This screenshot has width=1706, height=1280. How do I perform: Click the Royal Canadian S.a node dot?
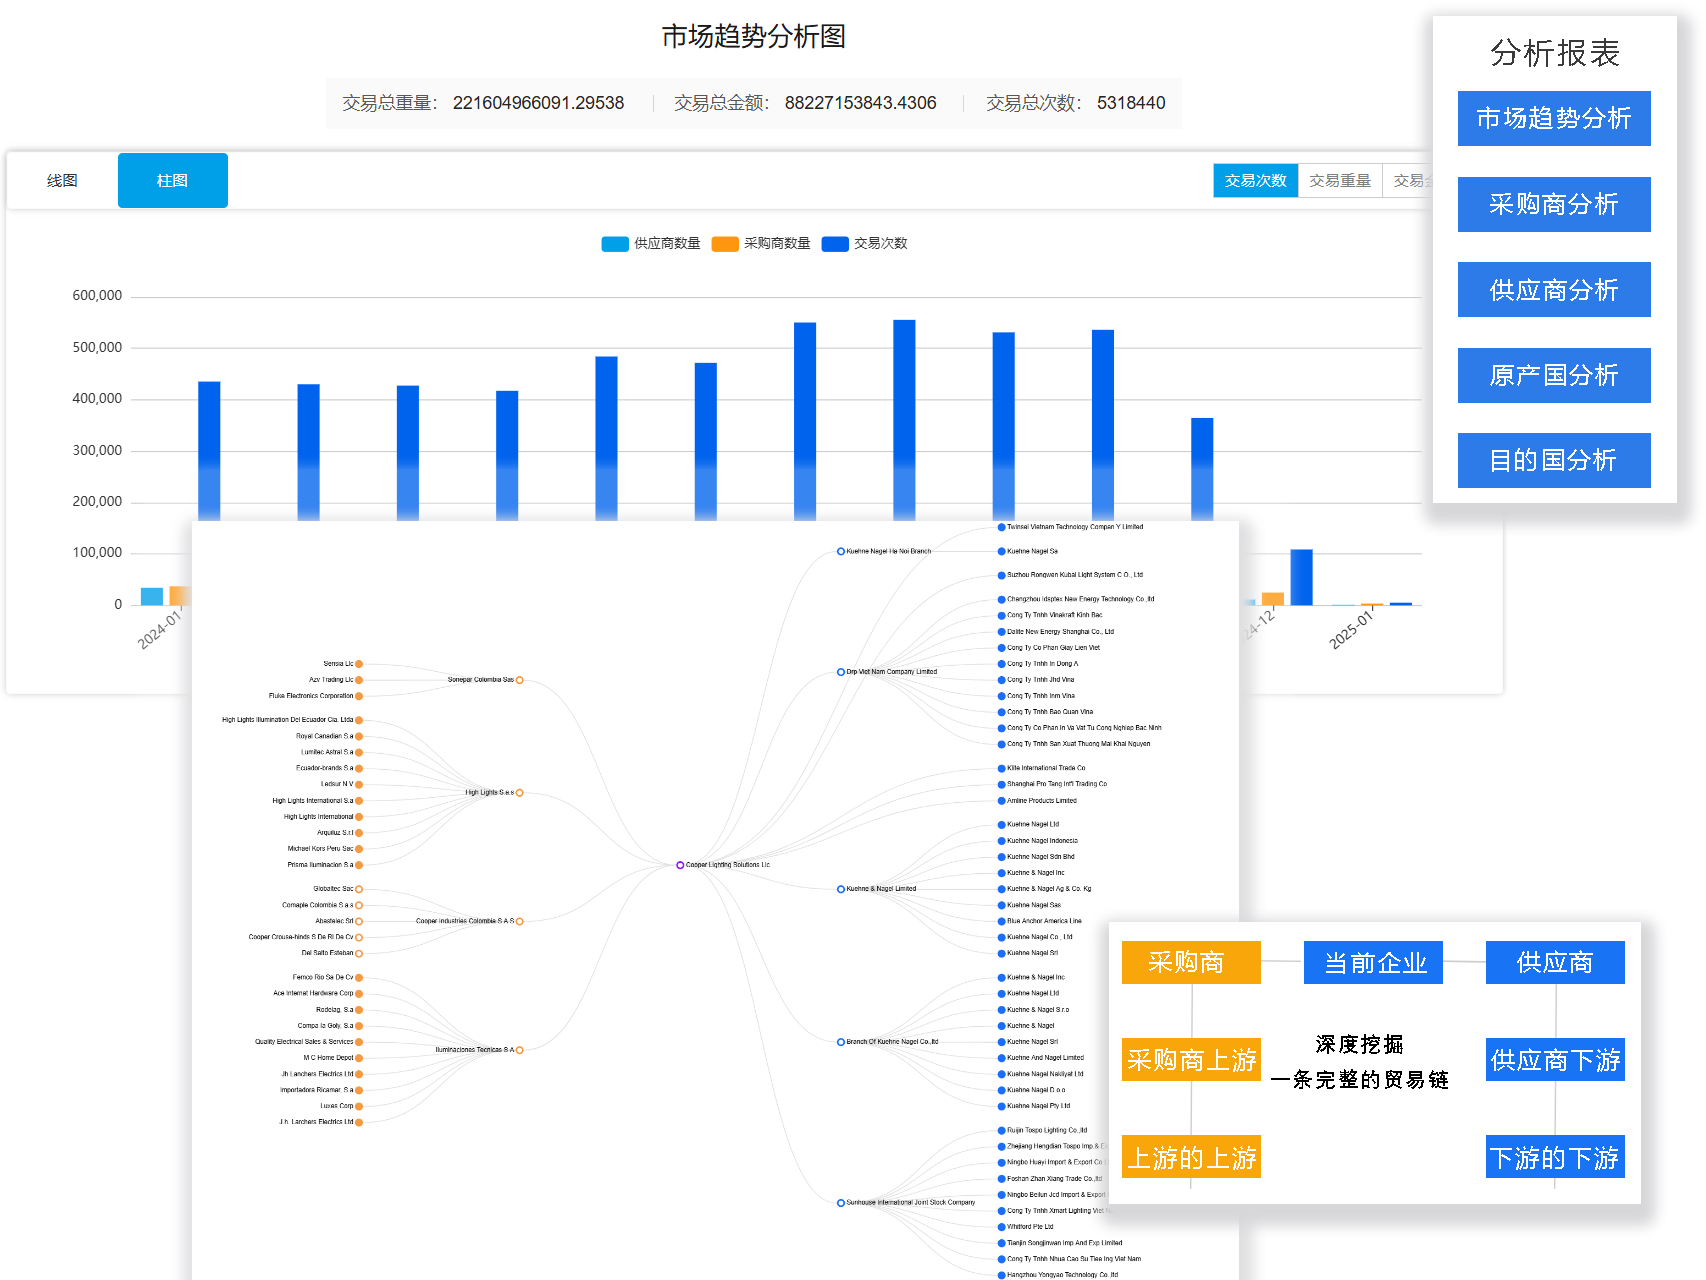(359, 736)
